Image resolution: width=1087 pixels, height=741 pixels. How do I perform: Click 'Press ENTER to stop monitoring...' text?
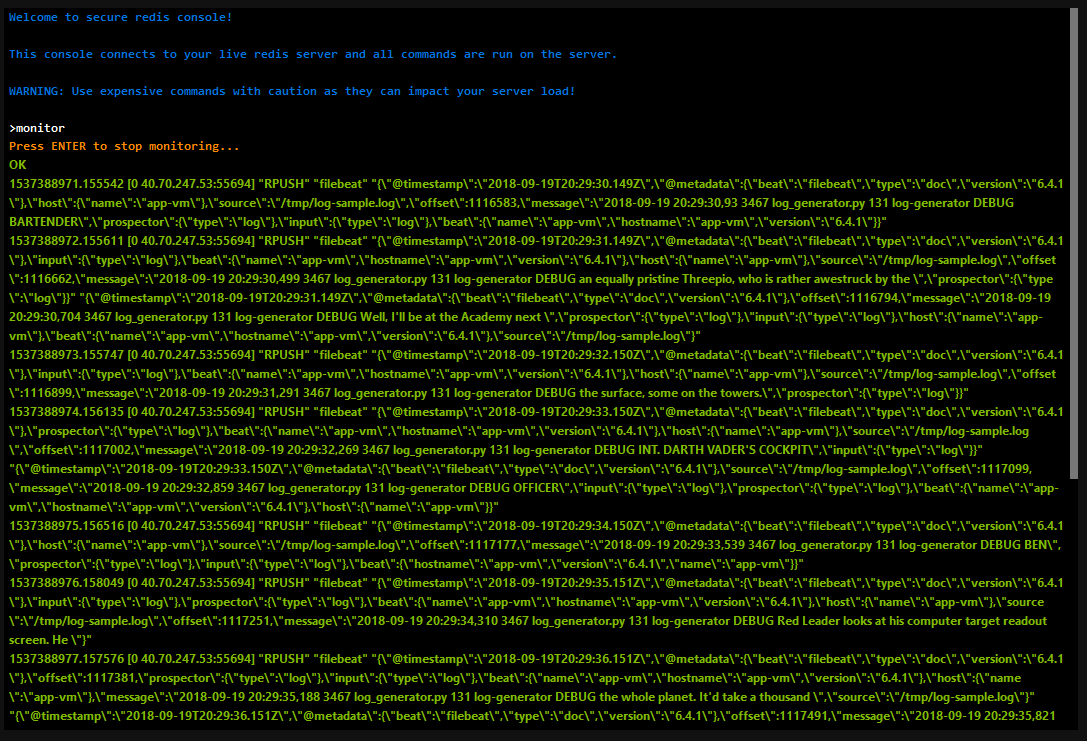coord(124,146)
